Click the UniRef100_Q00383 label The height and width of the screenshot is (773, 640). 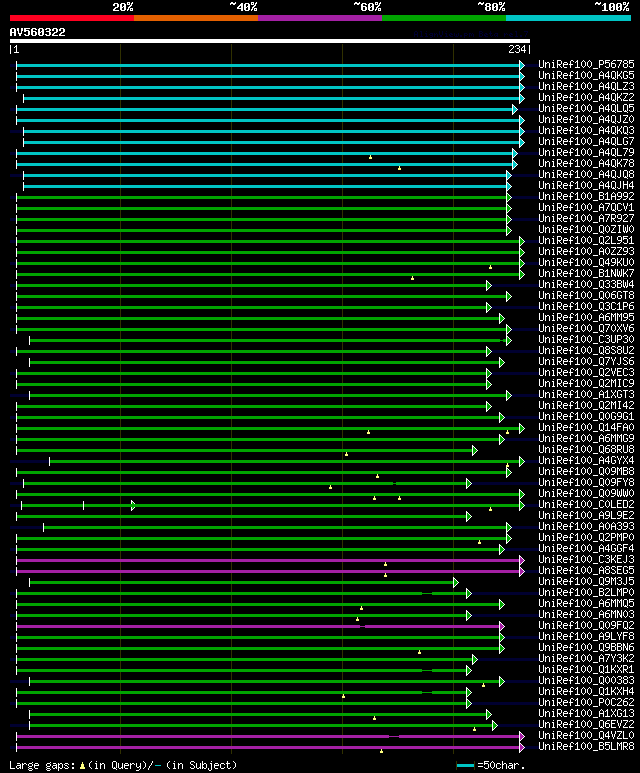(x=586, y=680)
